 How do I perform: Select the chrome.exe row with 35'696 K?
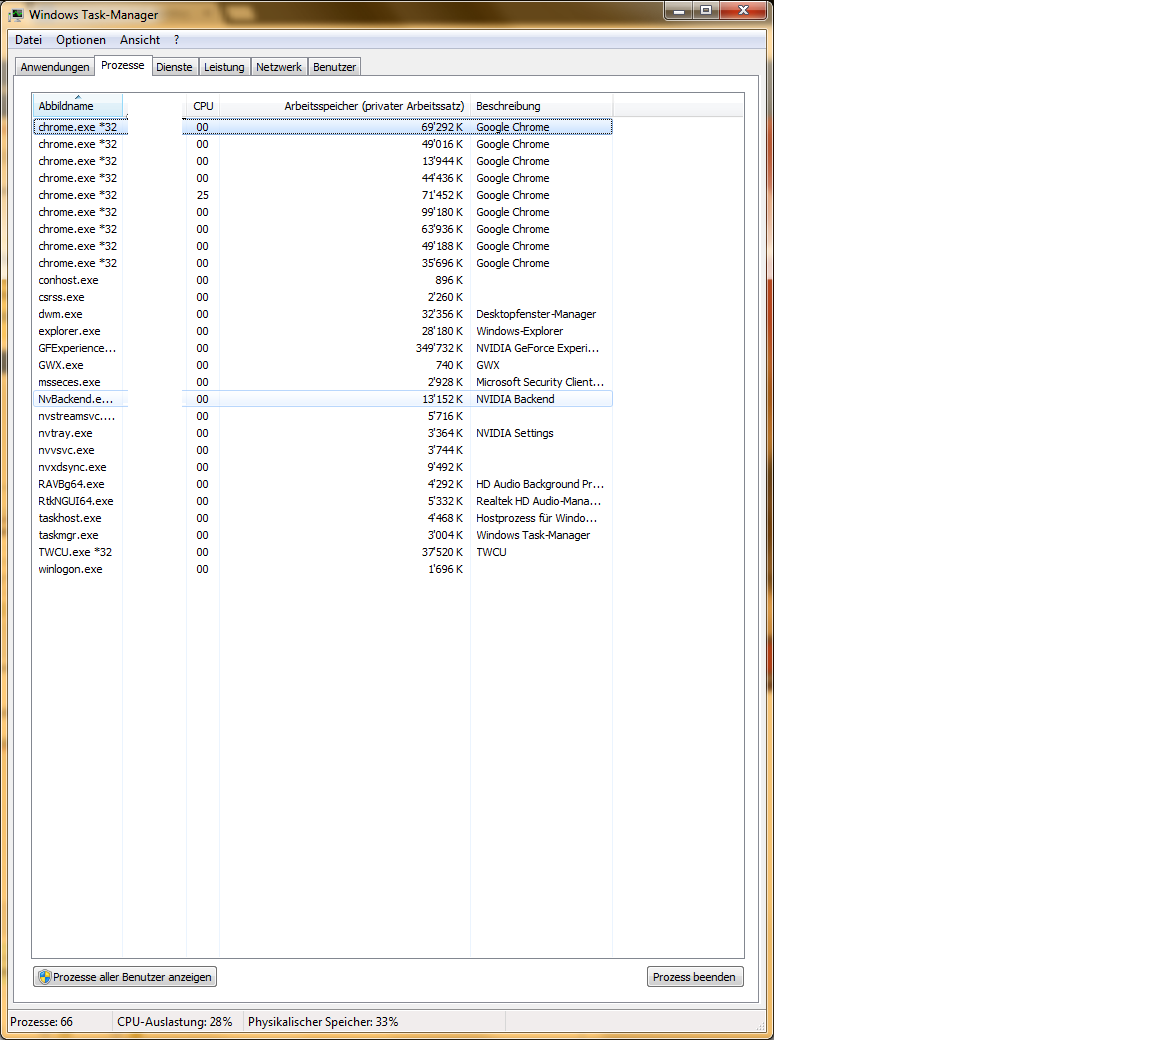(x=323, y=263)
